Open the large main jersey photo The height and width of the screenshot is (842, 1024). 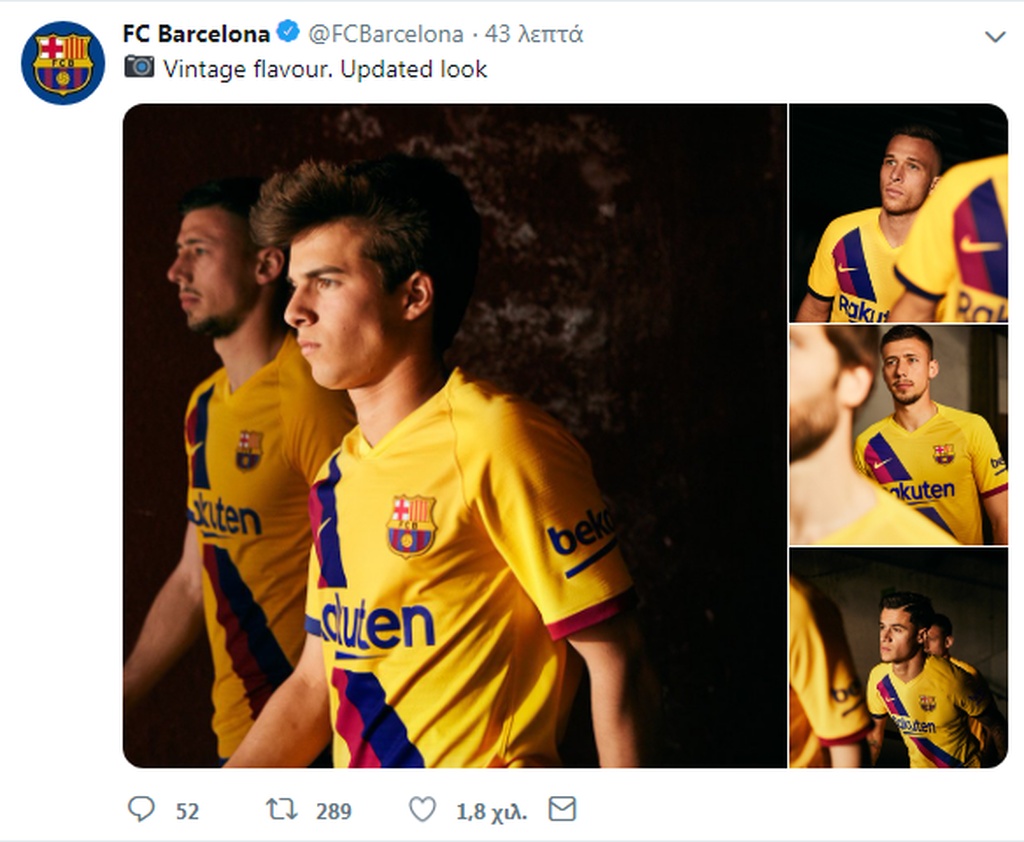pyautogui.click(x=454, y=435)
